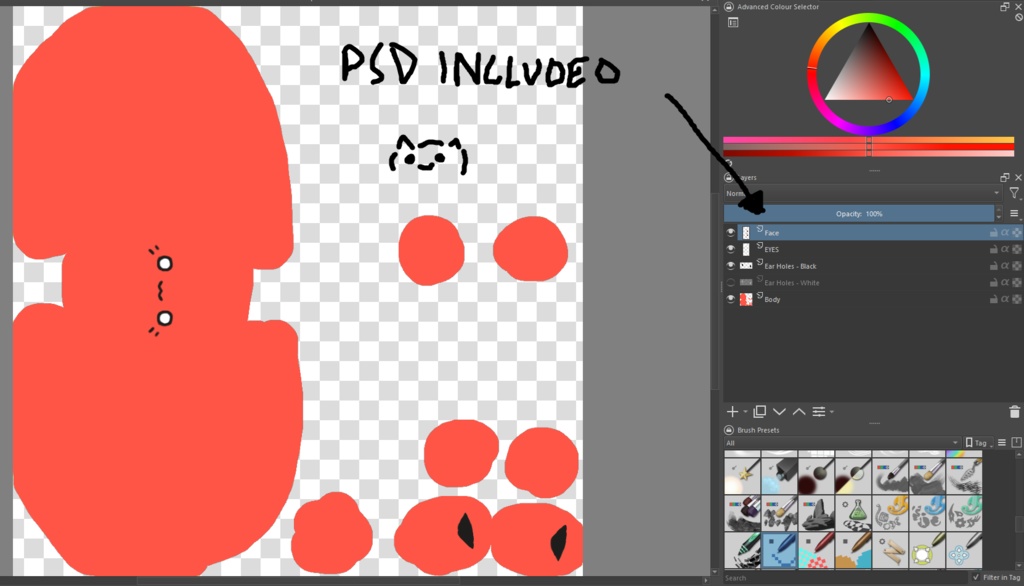Float the Advanced Colour Selector docker

(x=1004, y=7)
